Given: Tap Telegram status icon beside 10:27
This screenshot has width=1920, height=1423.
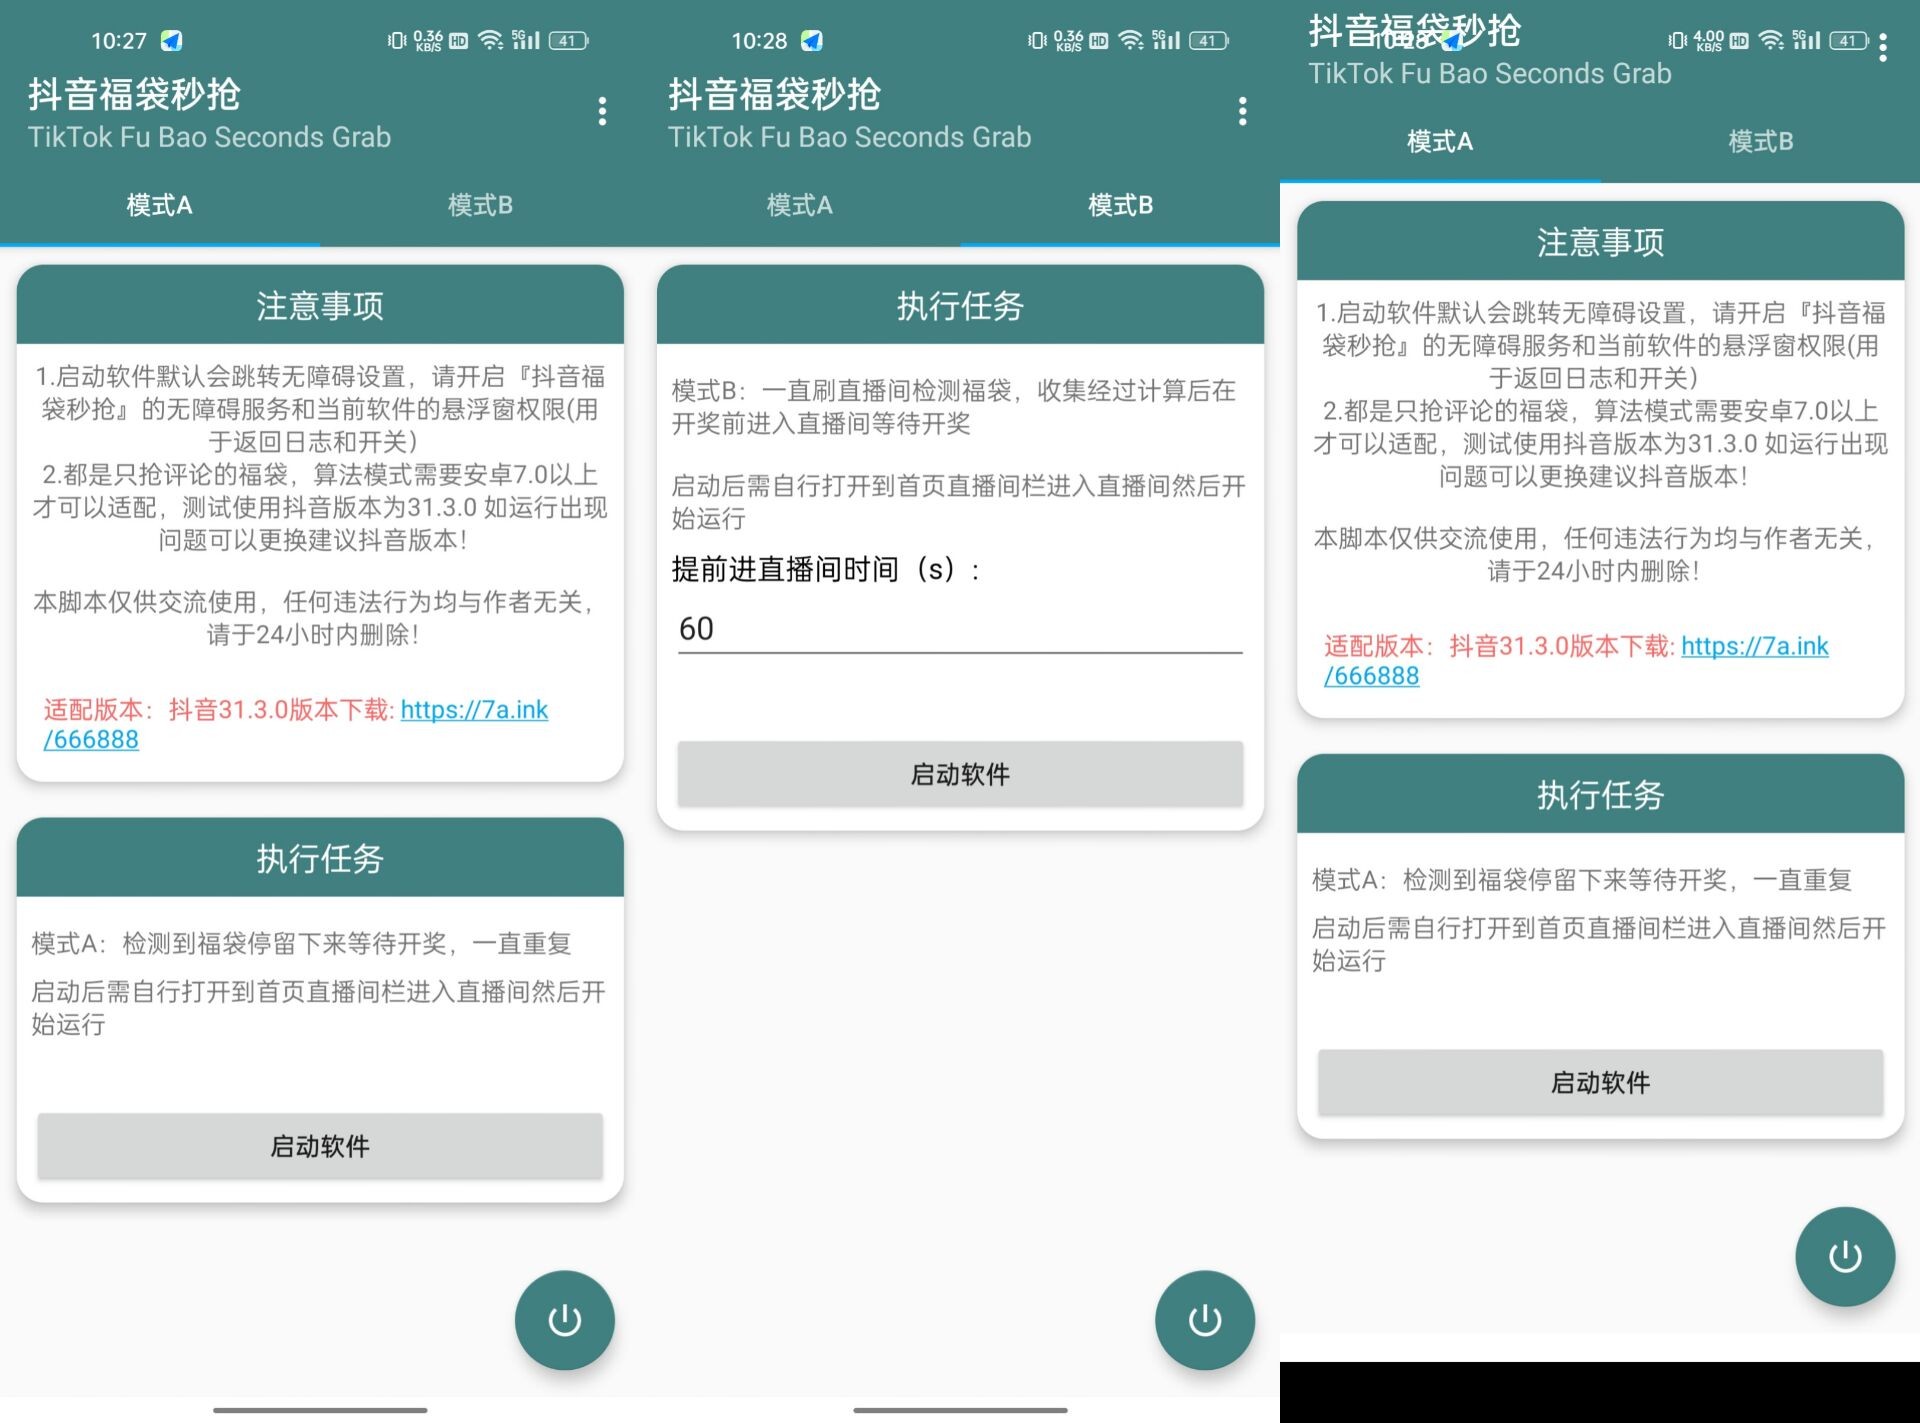Looking at the screenshot, I should click(x=172, y=41).
